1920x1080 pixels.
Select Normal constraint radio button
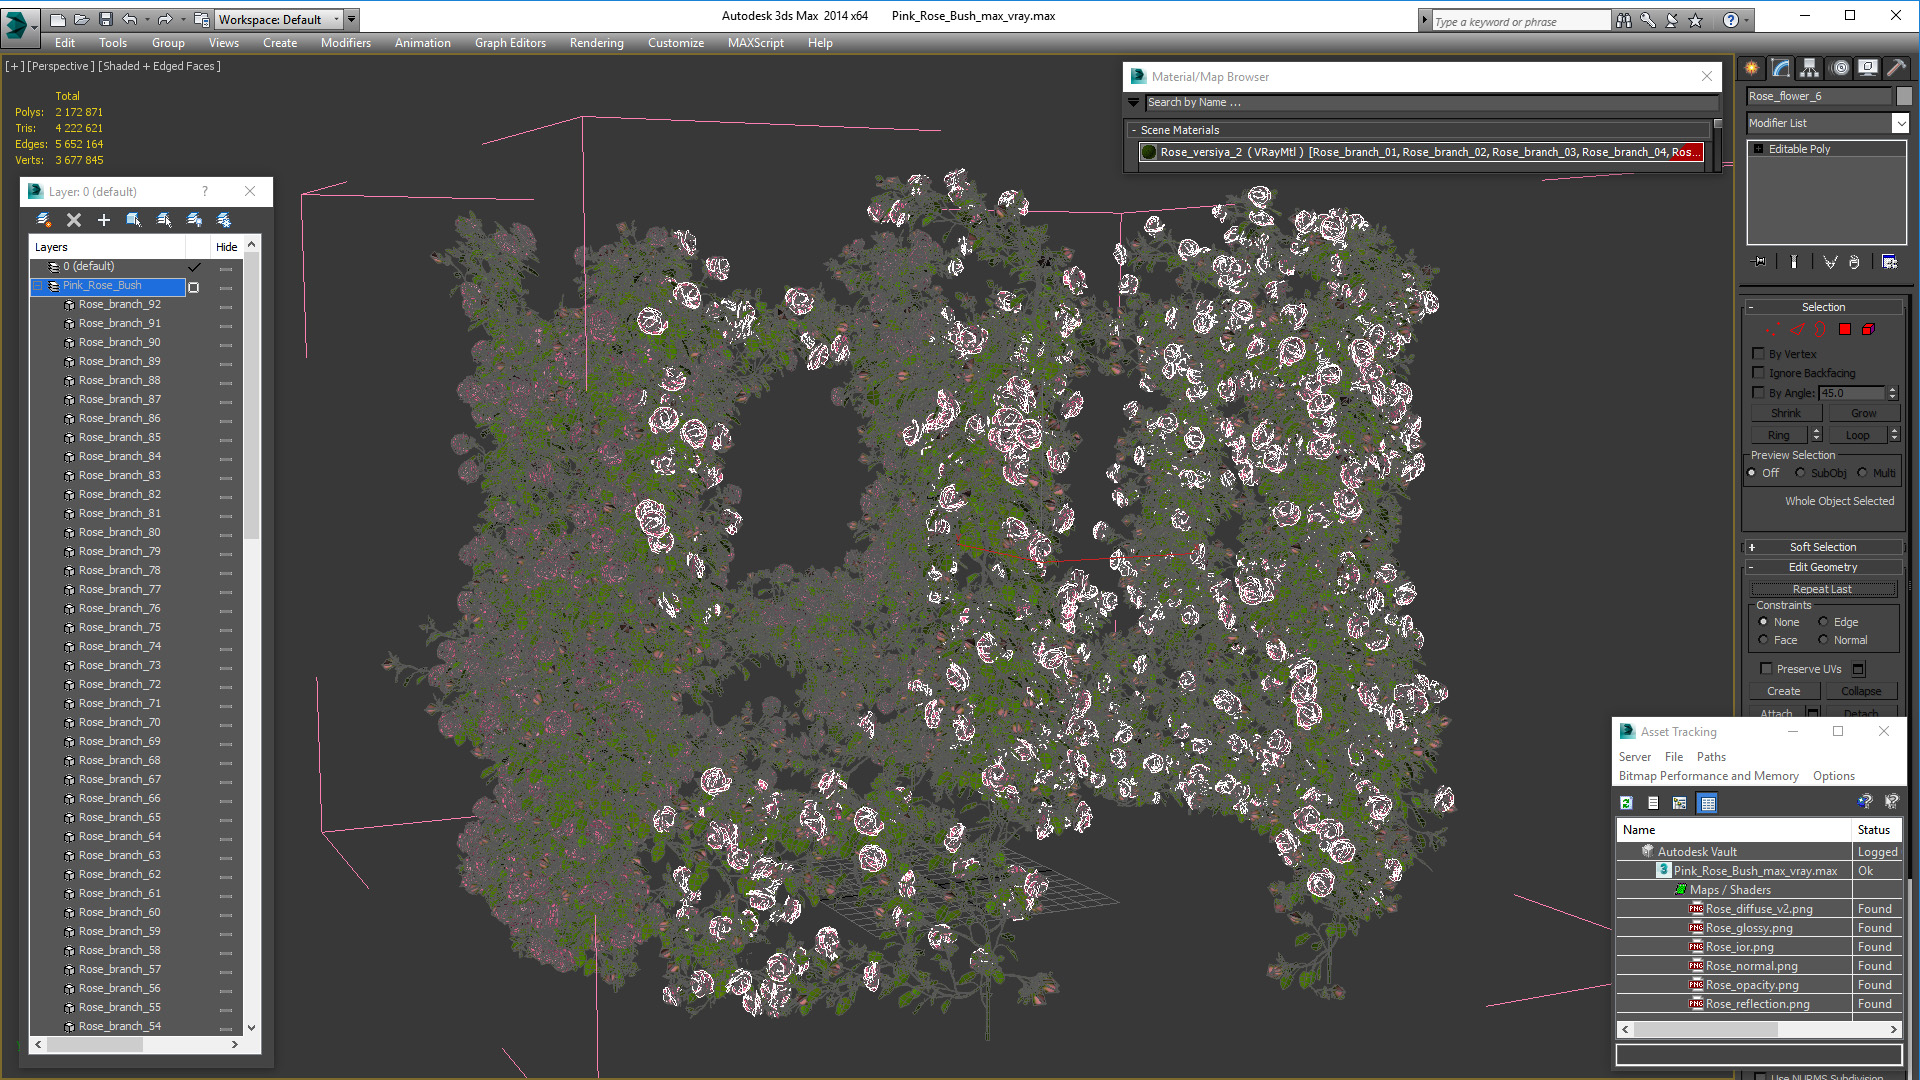1823,640
